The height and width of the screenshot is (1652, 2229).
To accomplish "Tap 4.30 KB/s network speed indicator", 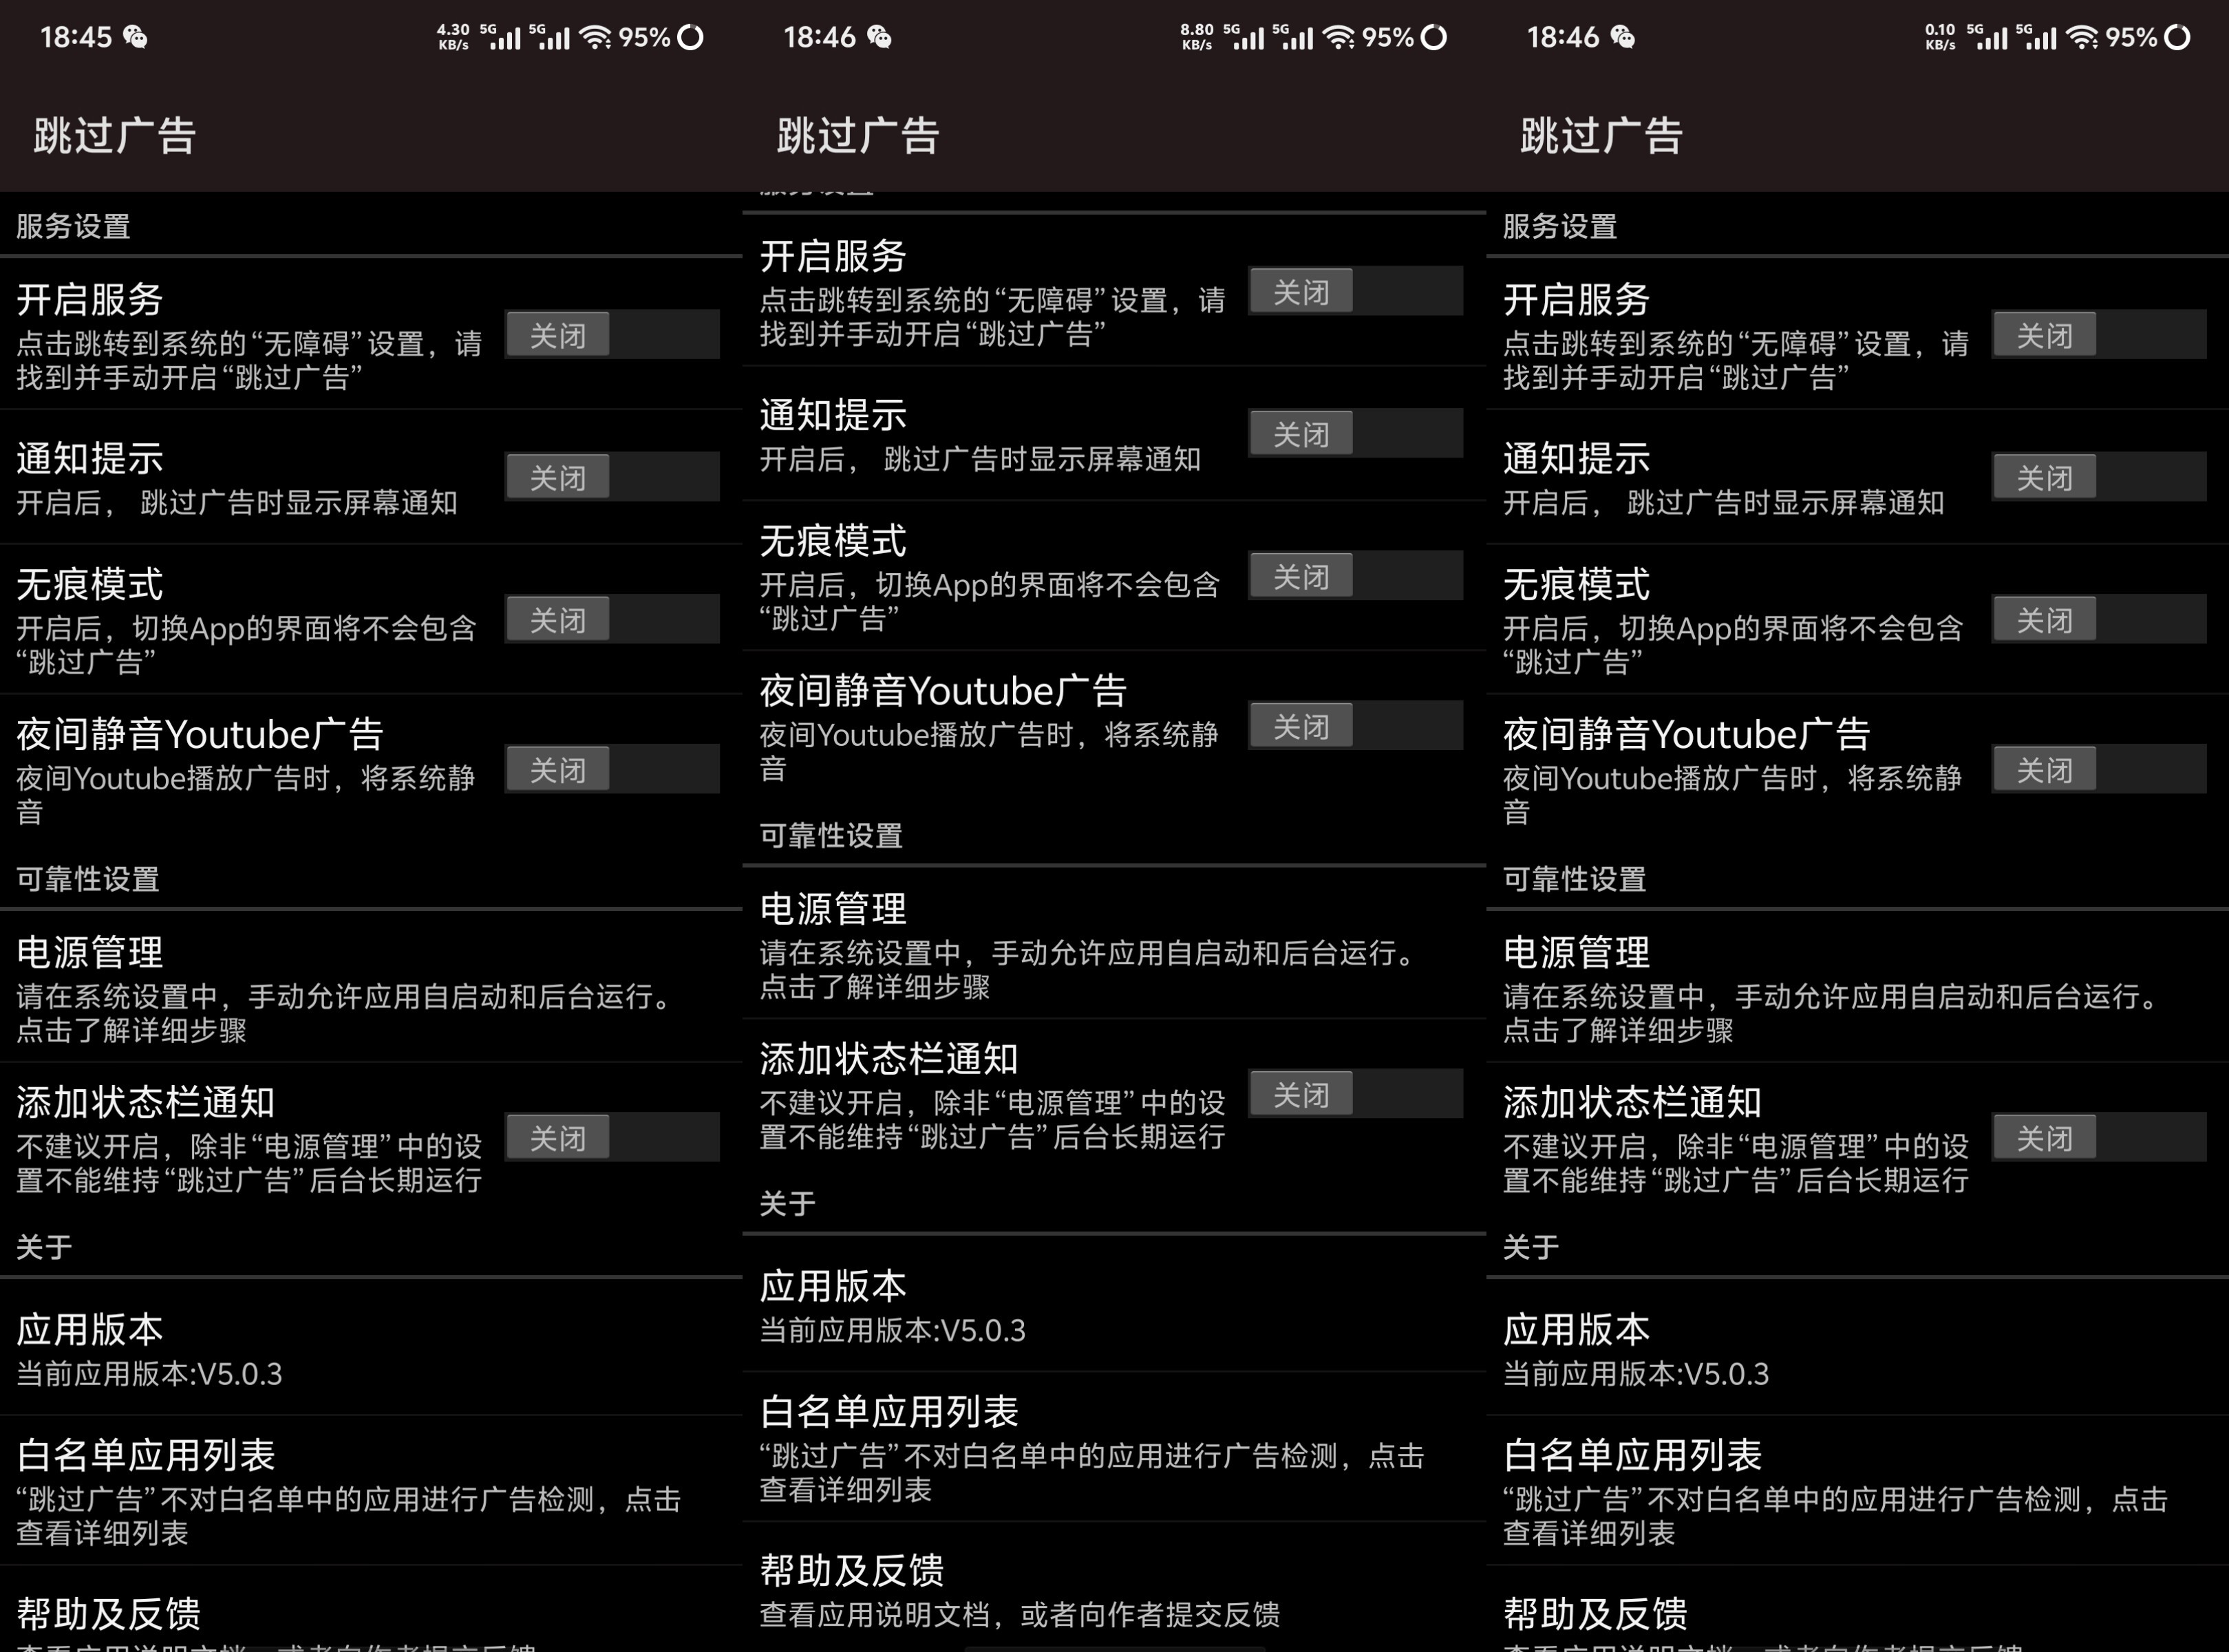I will [x=453, y=38].
